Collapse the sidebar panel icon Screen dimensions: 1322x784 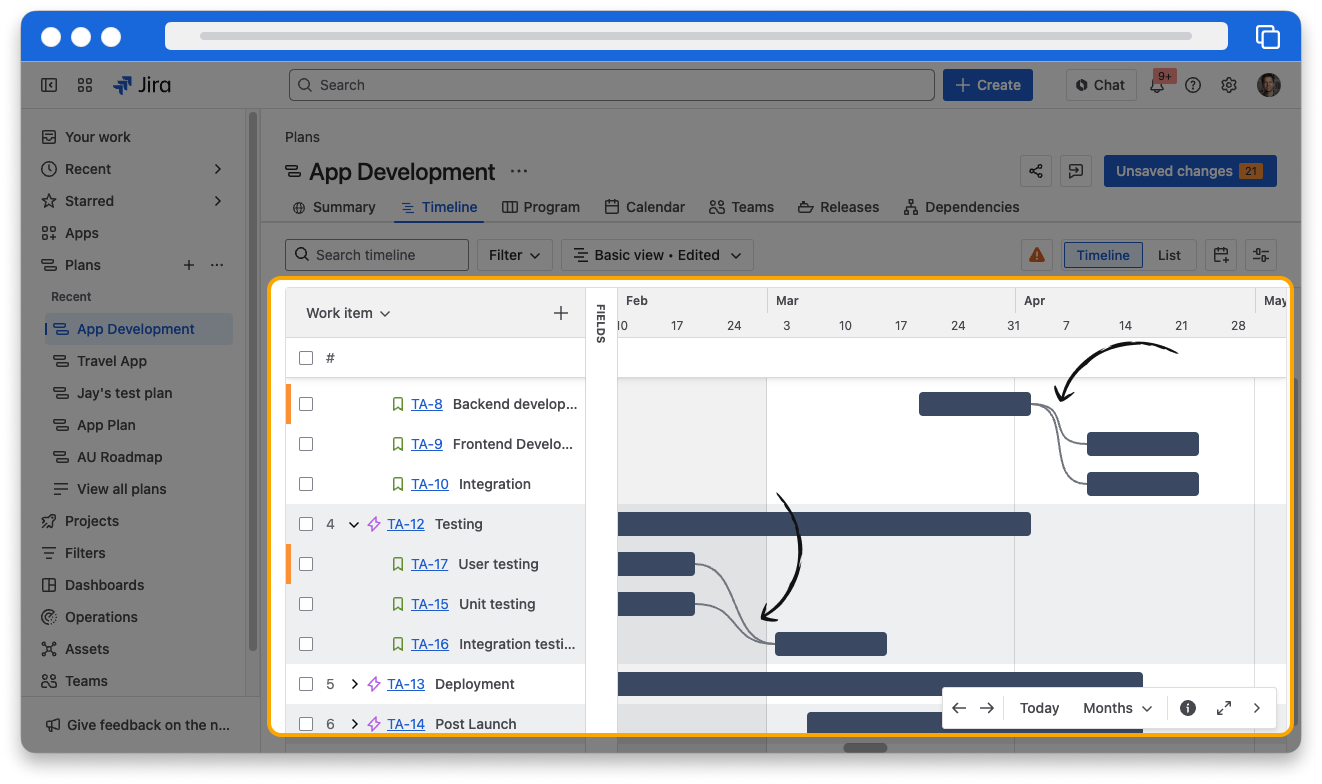tap(49, 85)
